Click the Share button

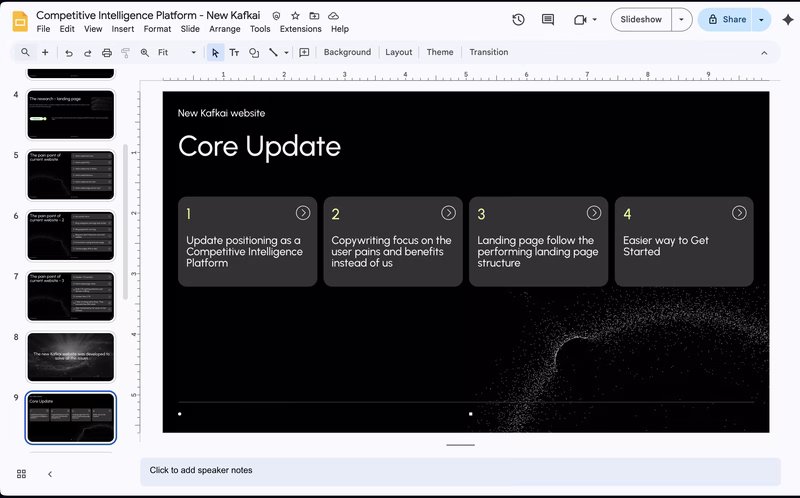click(x=727, y=19)
